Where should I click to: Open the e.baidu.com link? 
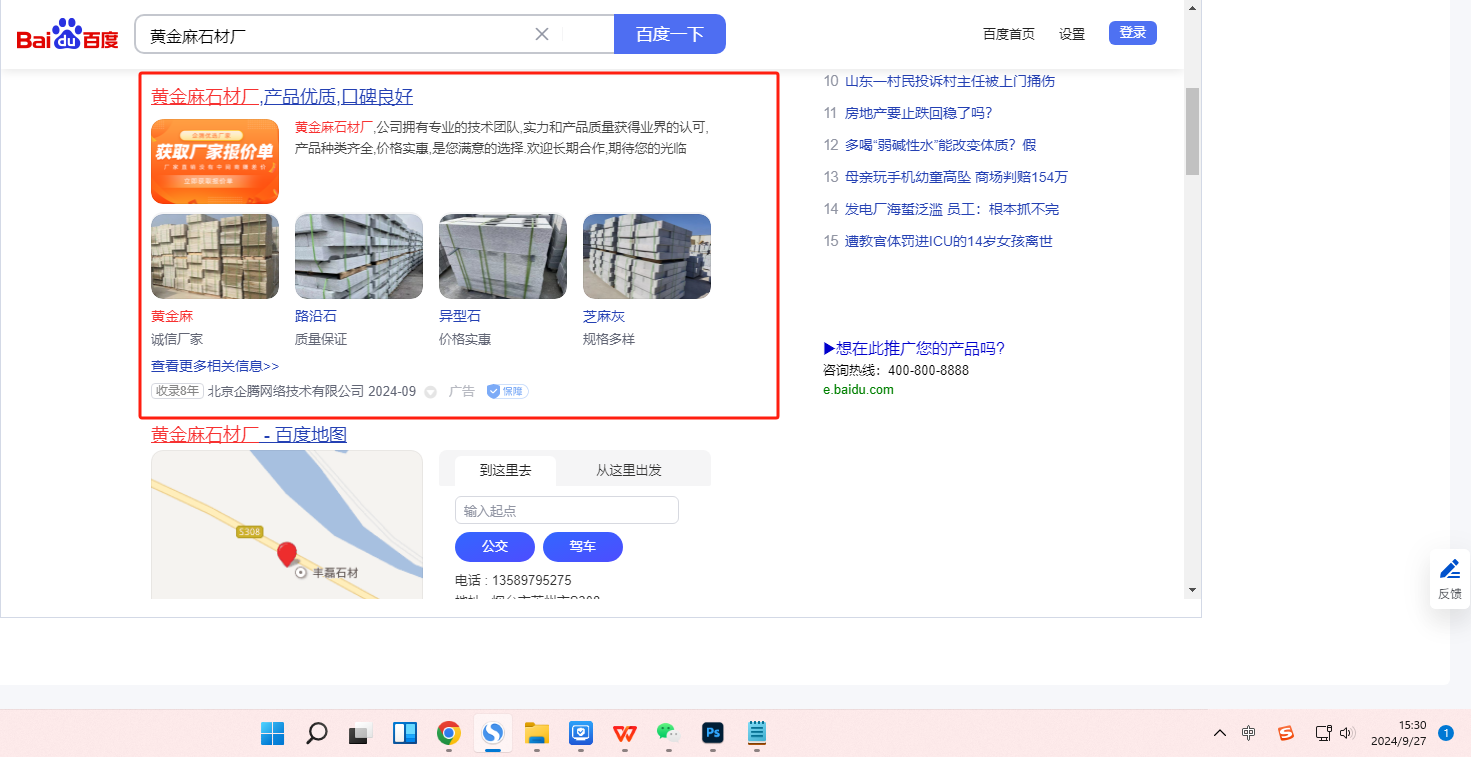(859, 390)
